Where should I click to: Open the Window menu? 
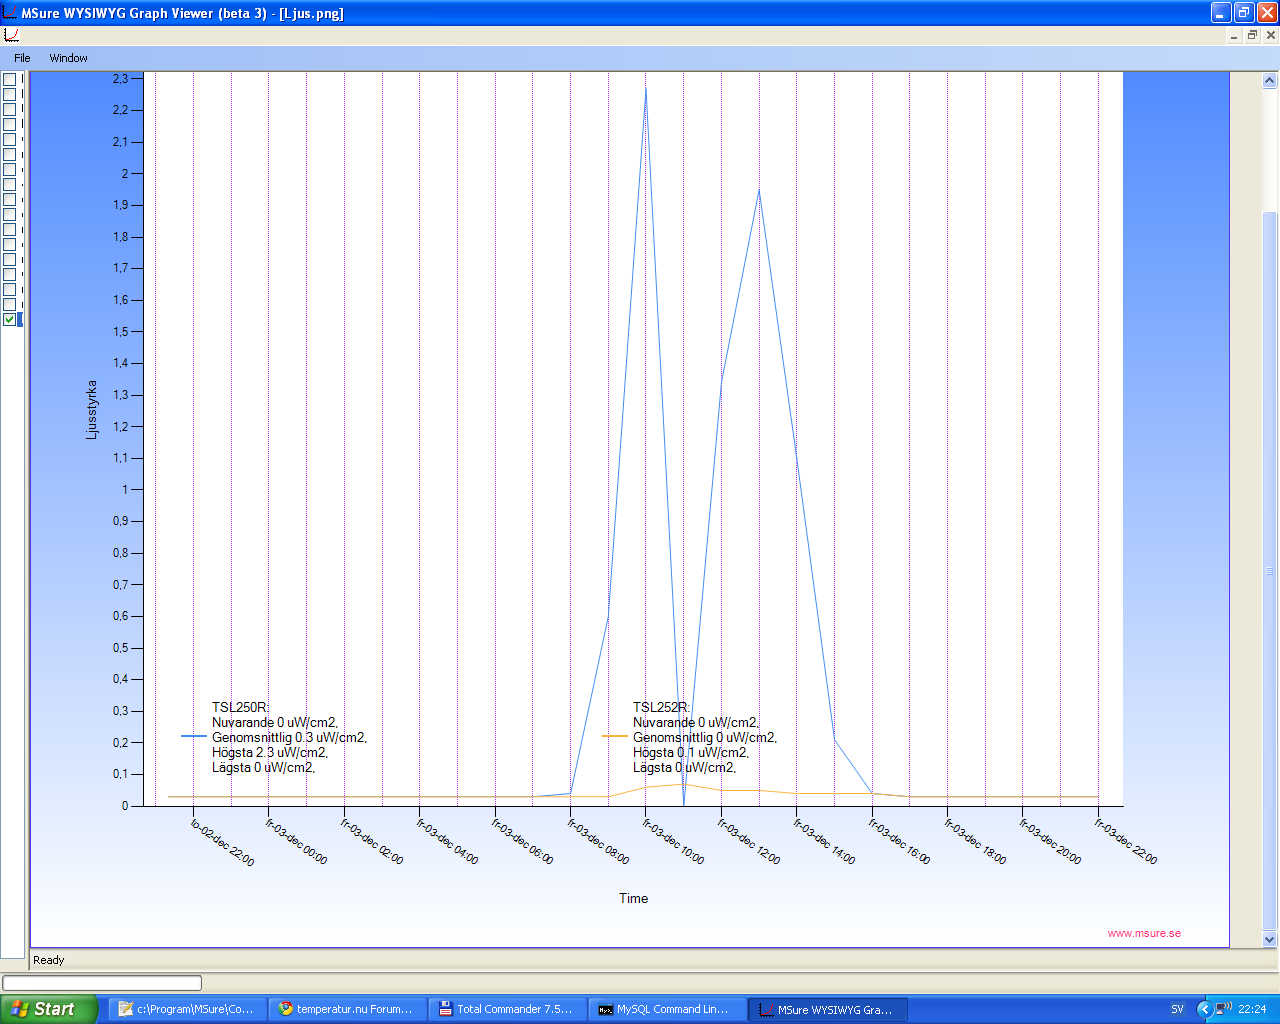(x=68, y=58)
